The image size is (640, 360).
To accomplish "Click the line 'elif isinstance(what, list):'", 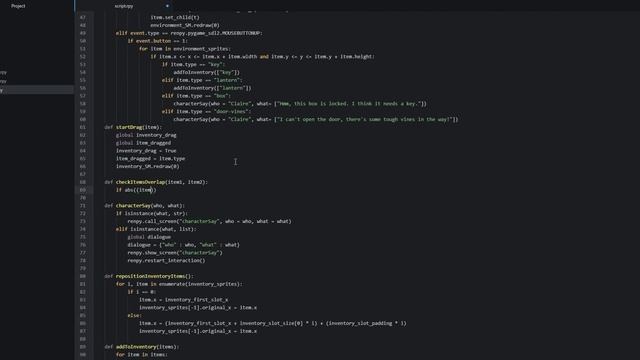I will (156, 229).
